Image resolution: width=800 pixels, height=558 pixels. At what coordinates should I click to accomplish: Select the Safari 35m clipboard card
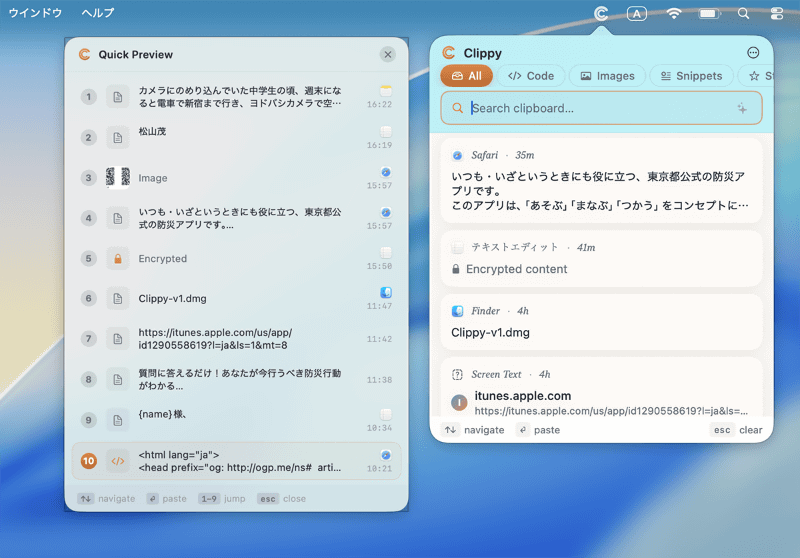click(601, 181)
